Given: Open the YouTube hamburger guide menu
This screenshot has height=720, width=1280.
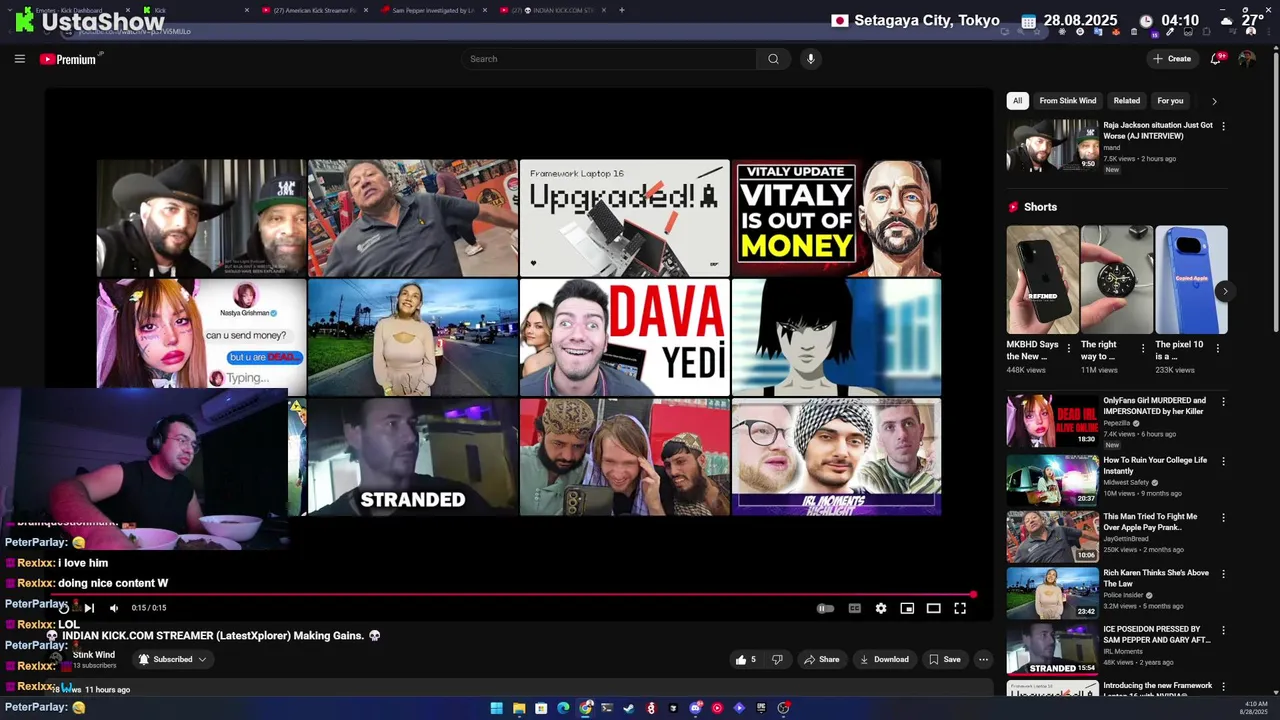Looking at the screenshot, I should click(19, 59).
